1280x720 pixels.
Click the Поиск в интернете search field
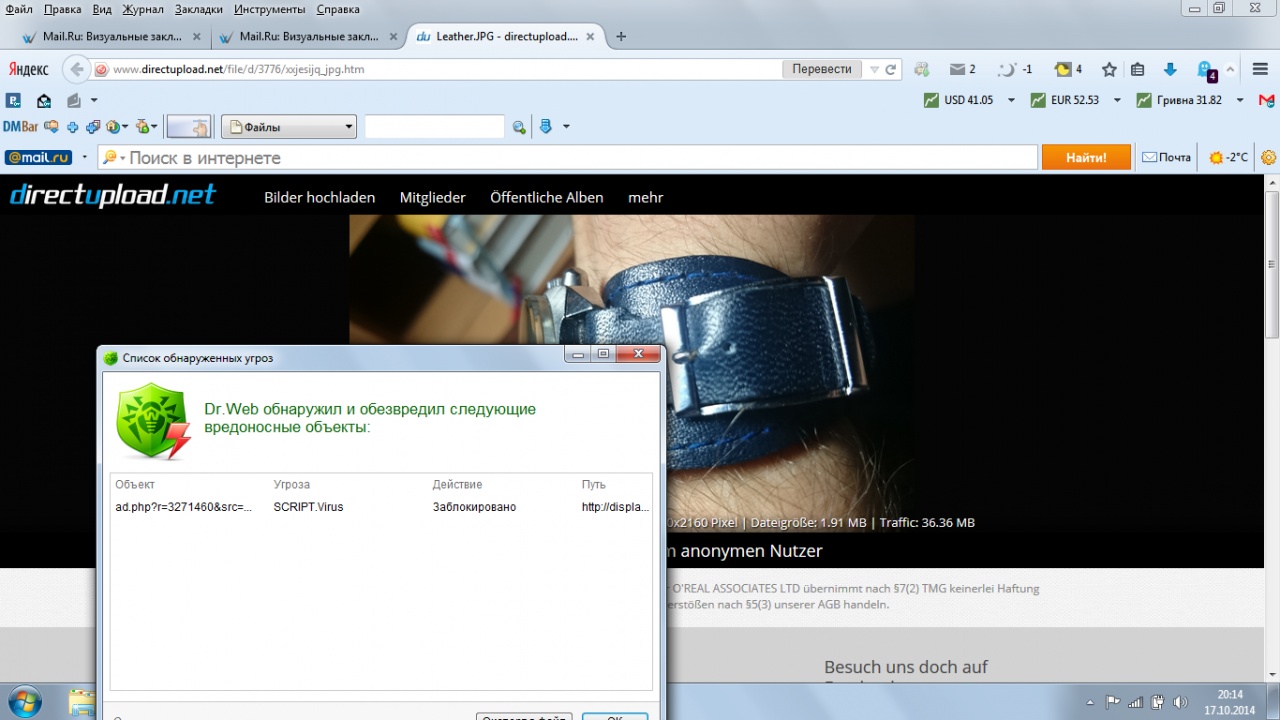(x=580, y=158)
